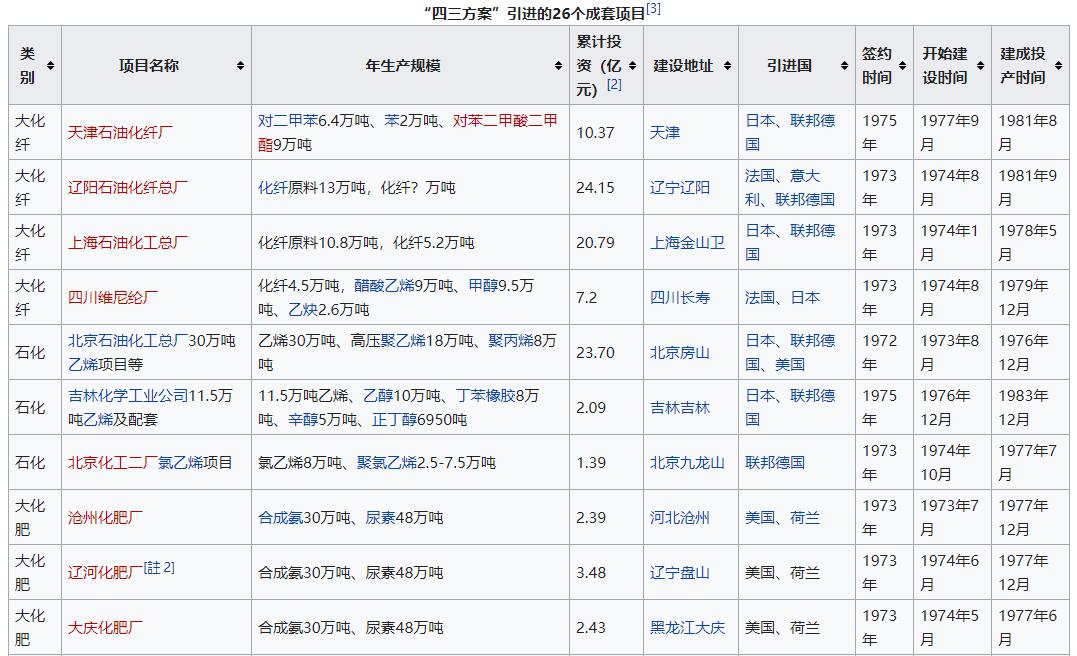Open 沧州化肥厂 link

pos(105,517)
